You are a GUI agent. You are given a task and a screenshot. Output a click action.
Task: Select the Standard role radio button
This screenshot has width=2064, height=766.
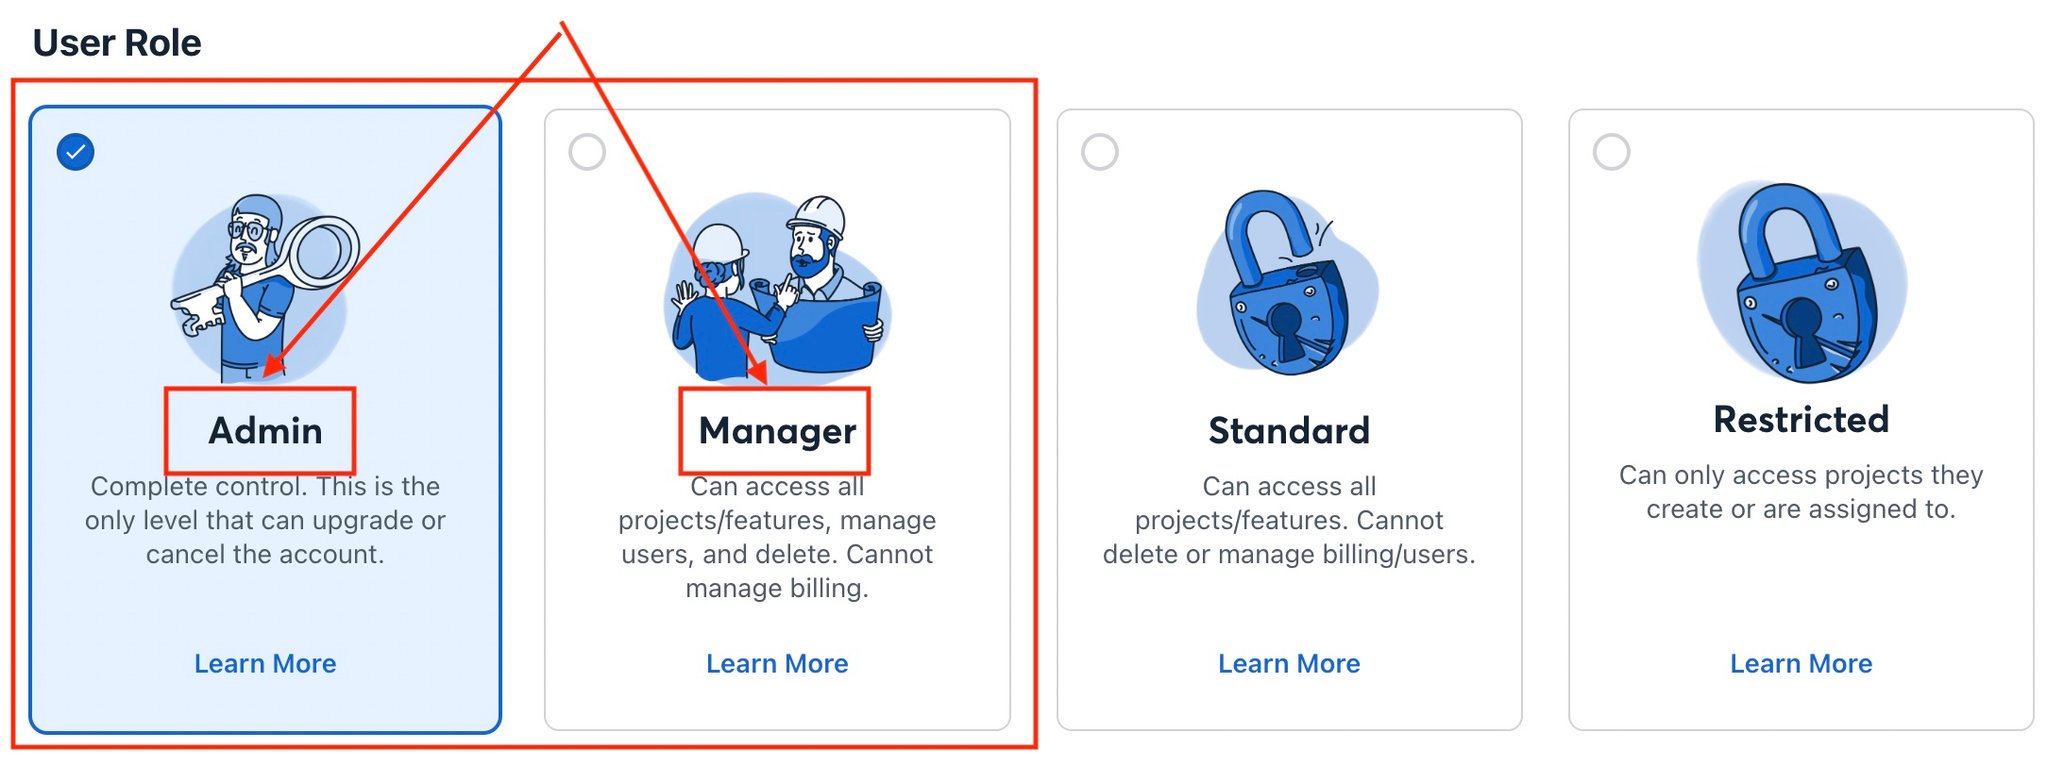(1098, 151)
